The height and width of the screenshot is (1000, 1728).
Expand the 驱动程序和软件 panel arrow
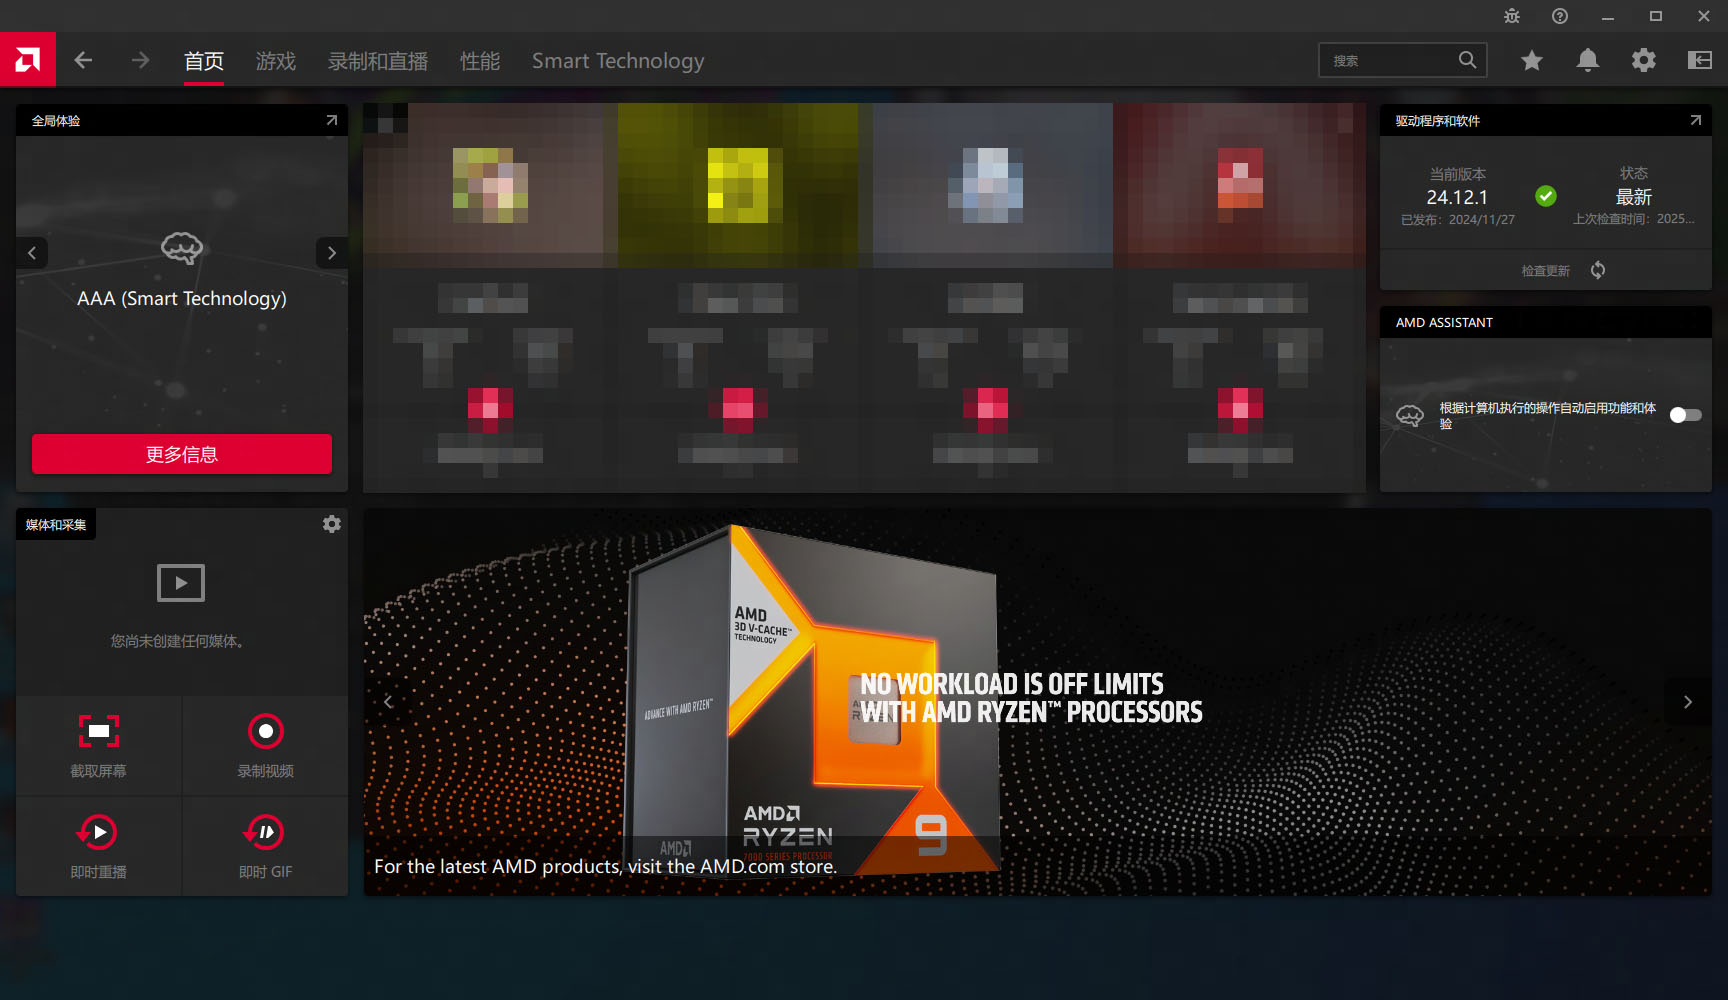(1695, 120)
